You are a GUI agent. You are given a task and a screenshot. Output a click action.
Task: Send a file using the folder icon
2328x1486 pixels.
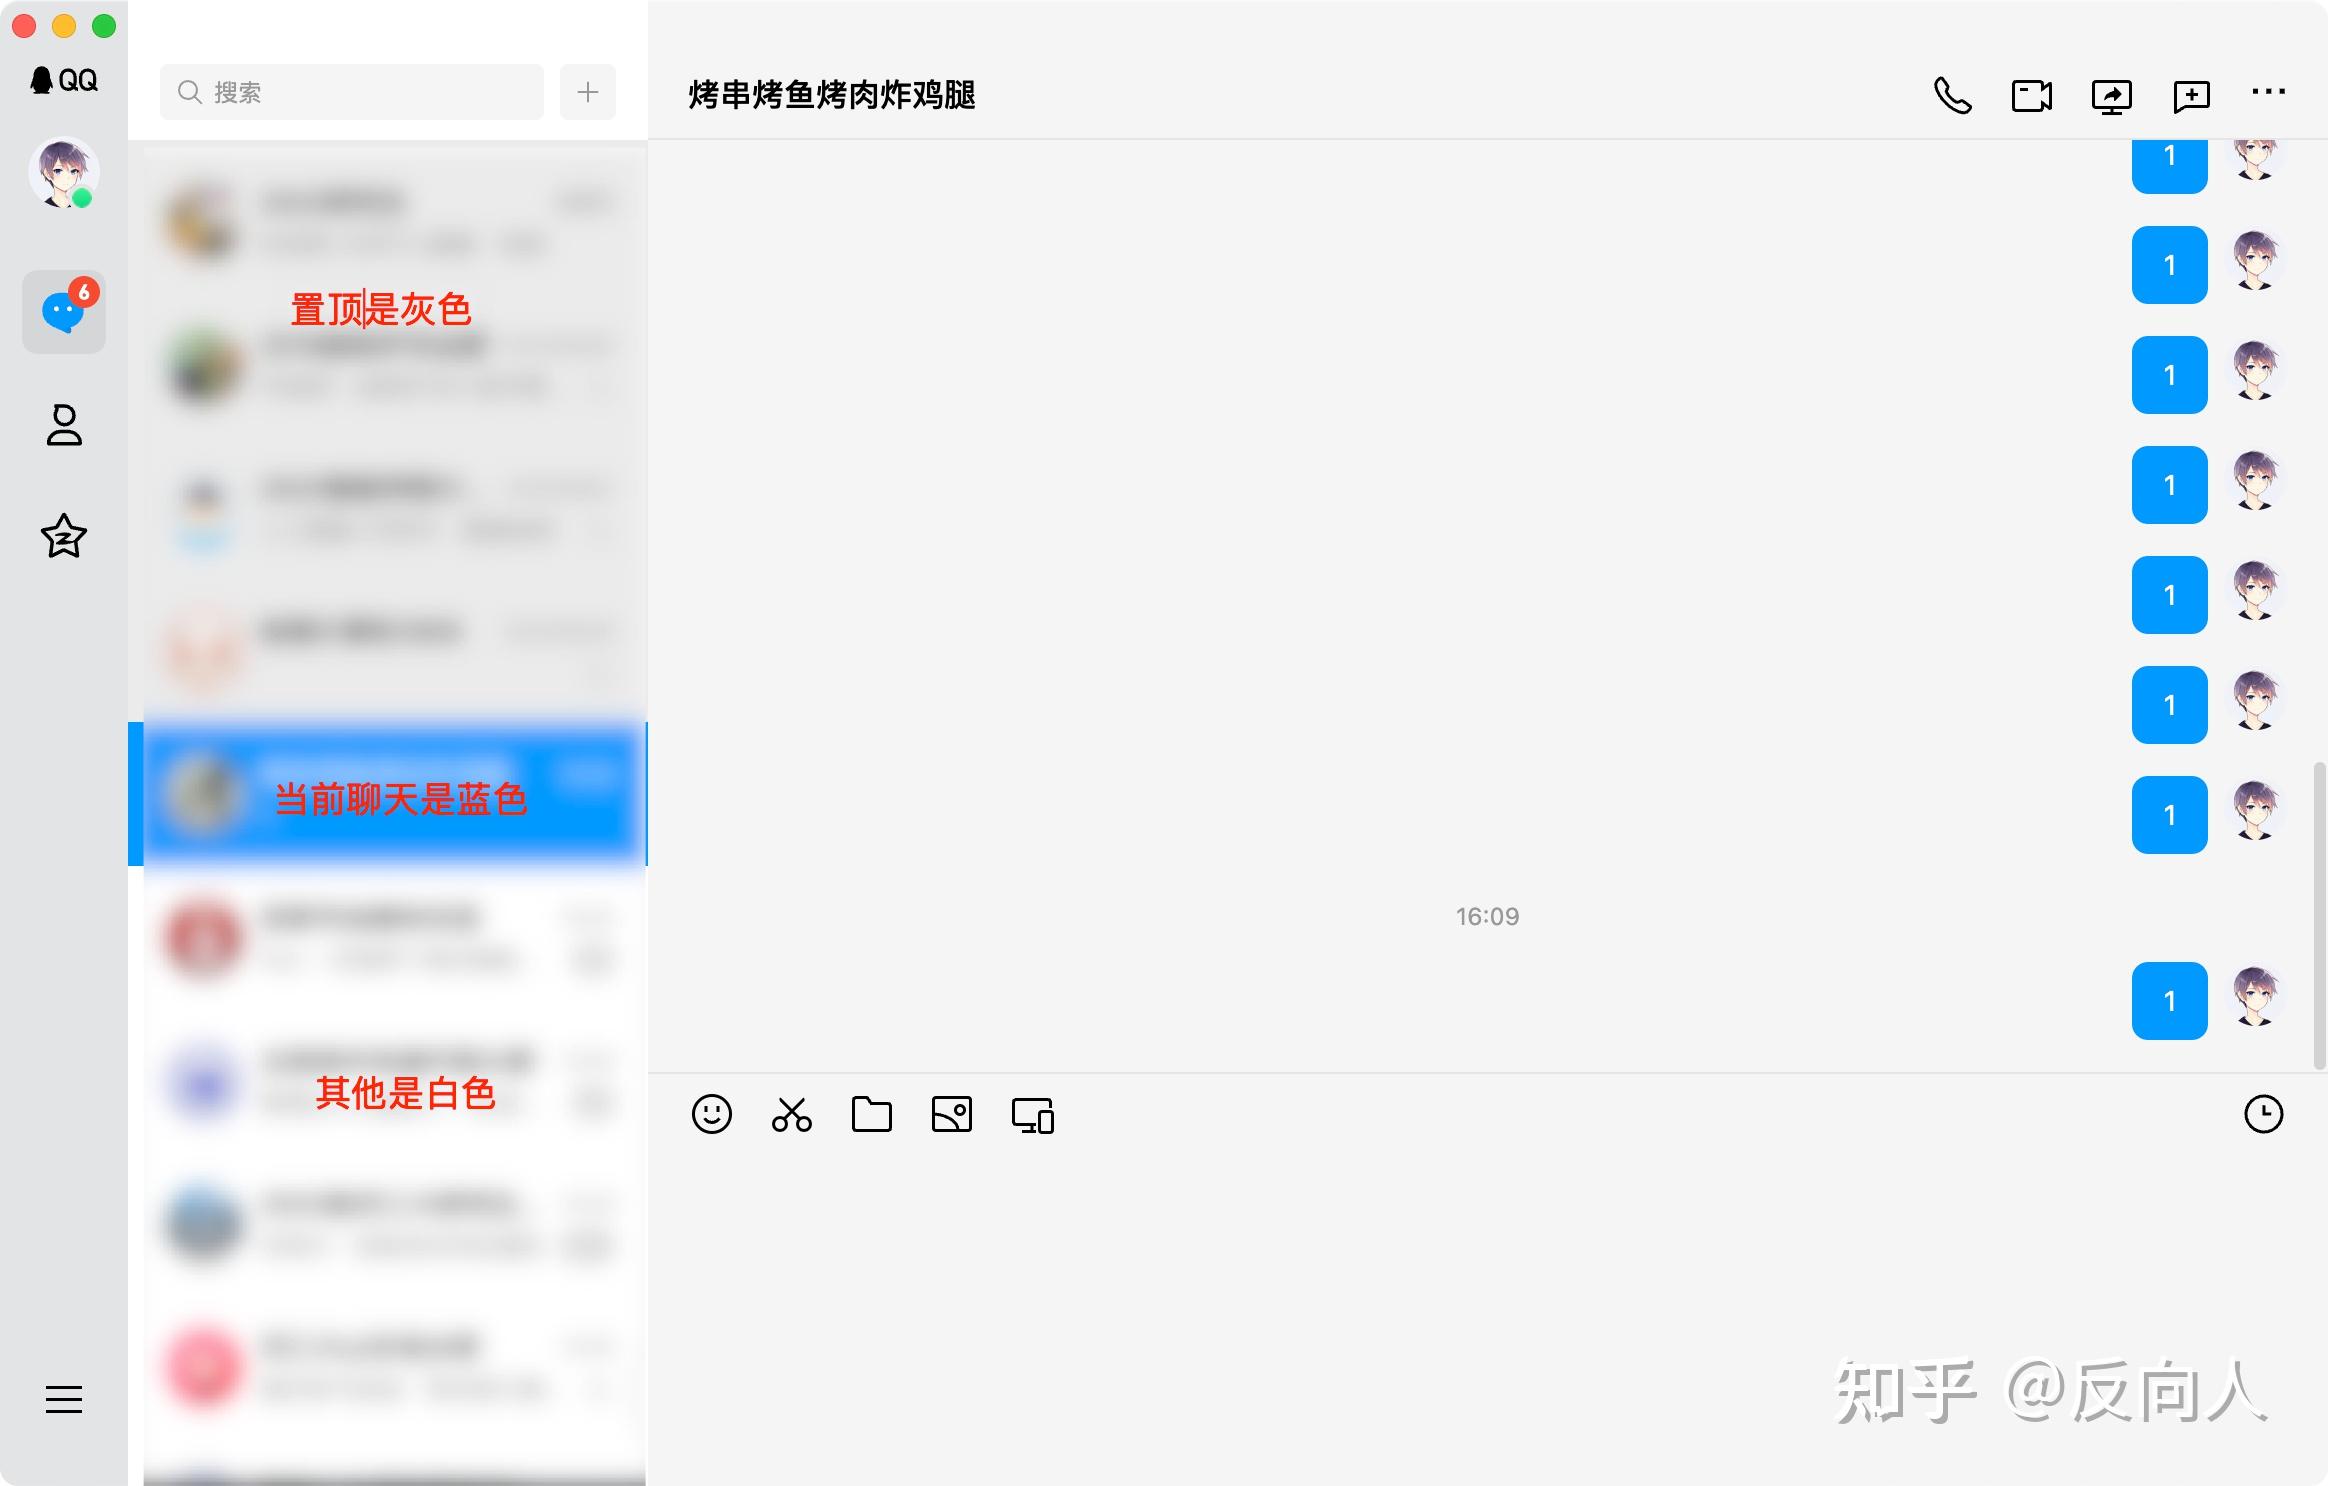[x=869, y=1114]
